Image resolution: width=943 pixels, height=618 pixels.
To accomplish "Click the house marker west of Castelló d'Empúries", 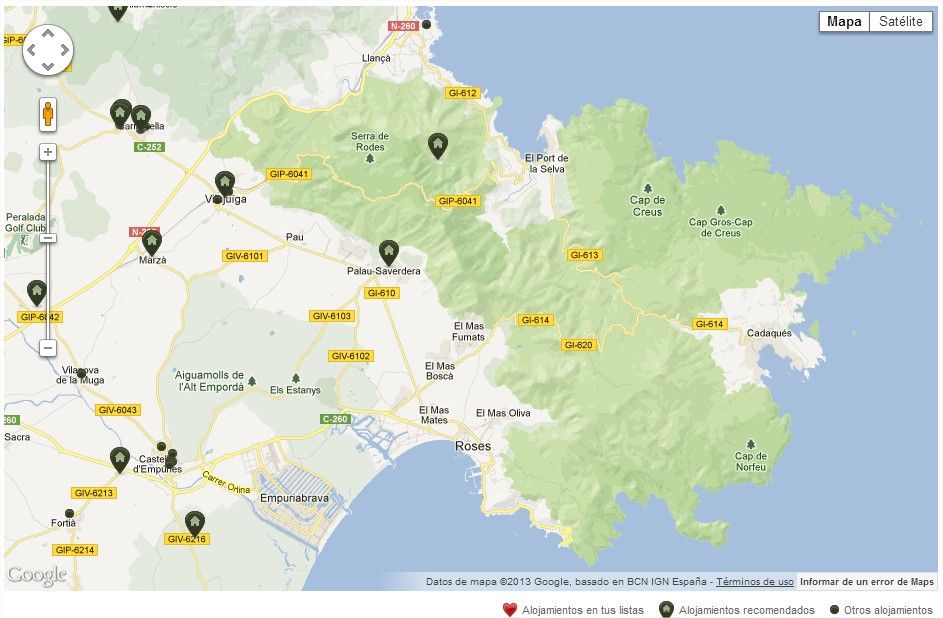I will point(119,458).
